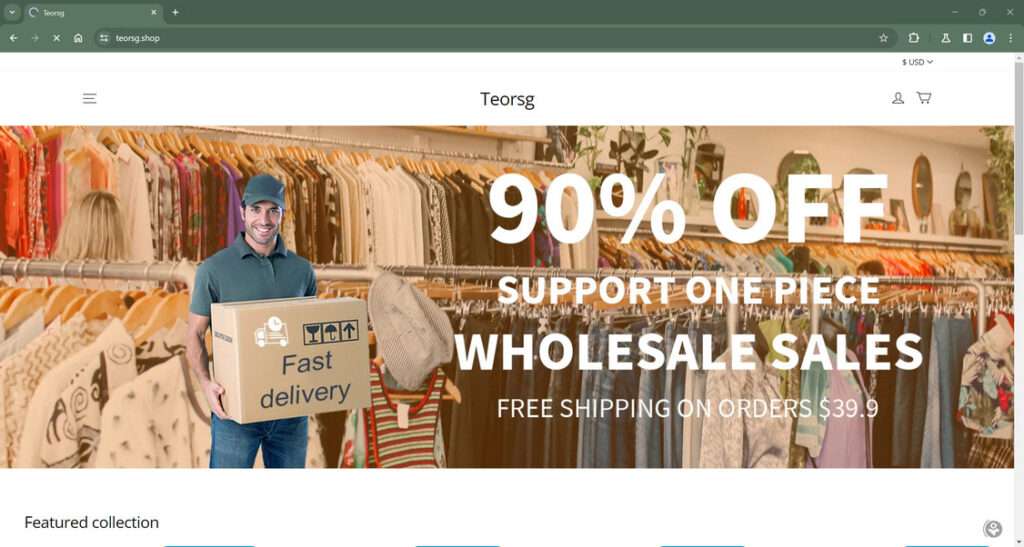Open the Chrome profile avatar
1024x547 pixels.
(989, 38)
